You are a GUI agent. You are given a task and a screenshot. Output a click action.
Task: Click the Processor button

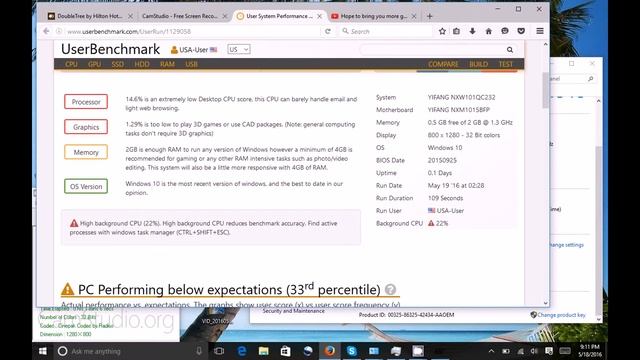click(86, 102)
